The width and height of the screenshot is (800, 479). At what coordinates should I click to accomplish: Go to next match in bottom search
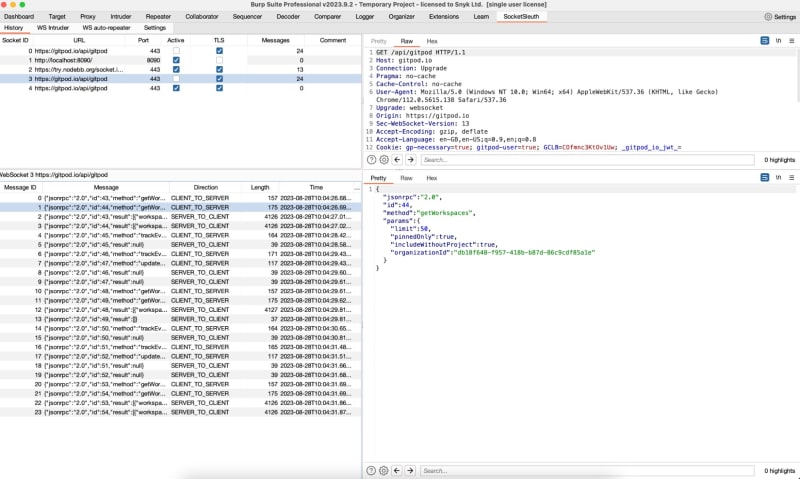coord(410,470)
